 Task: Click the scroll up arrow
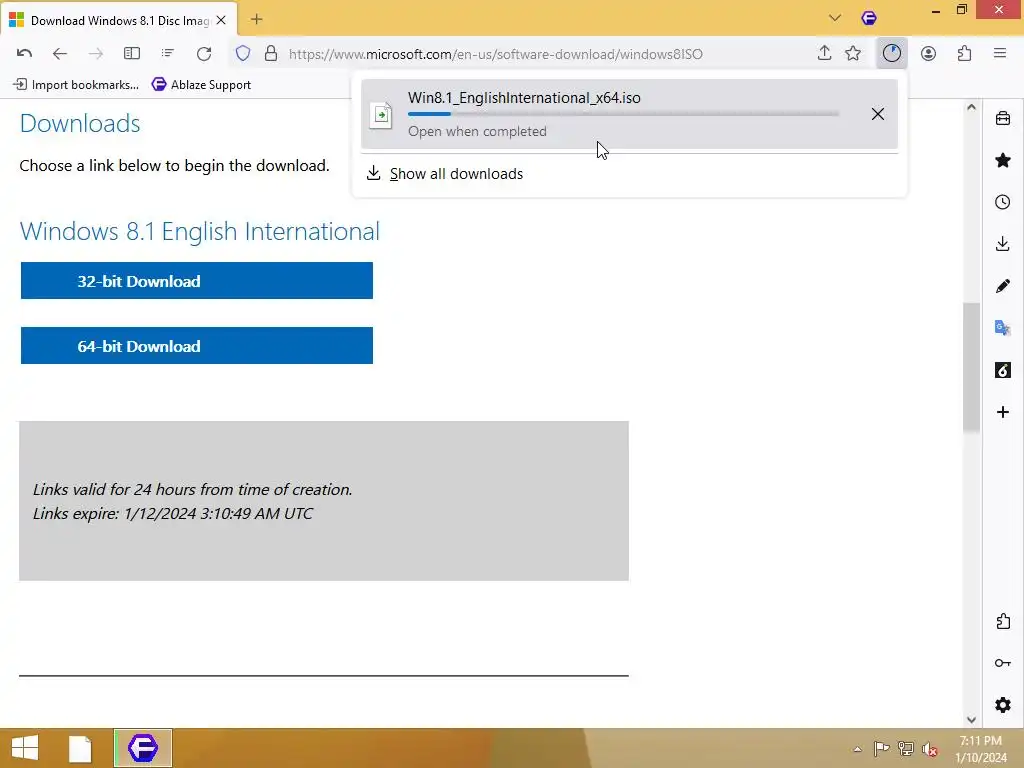(x=971, y=107)
